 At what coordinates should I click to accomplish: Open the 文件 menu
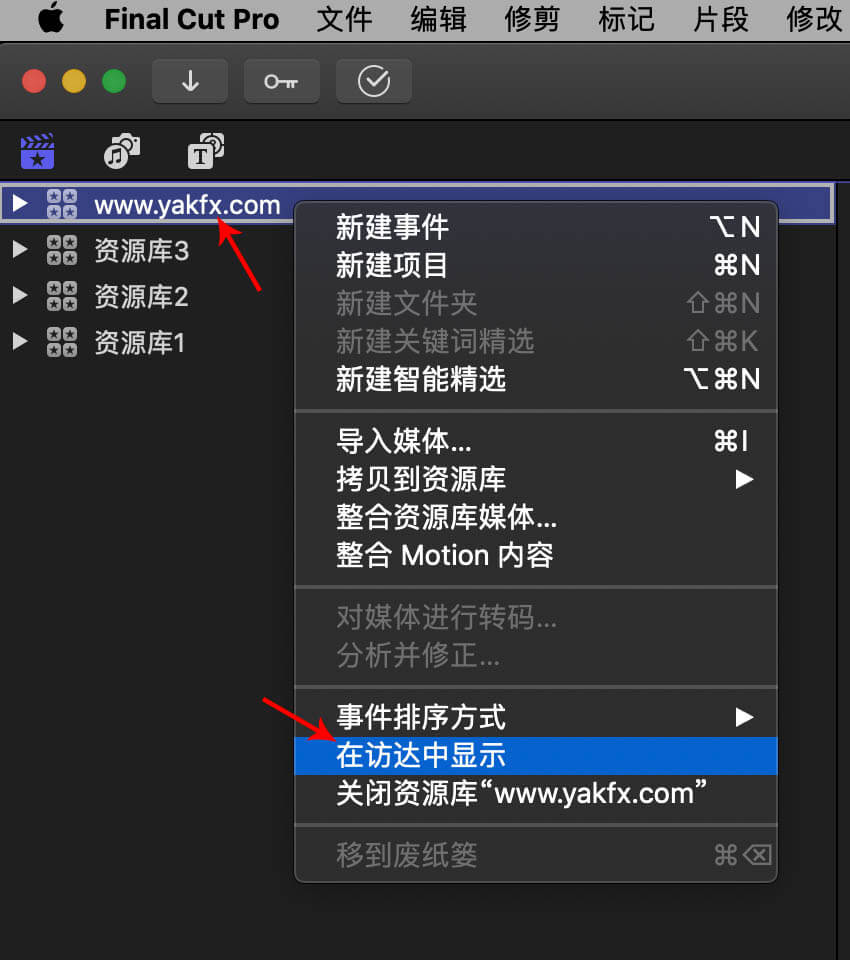tap(344, 19)
